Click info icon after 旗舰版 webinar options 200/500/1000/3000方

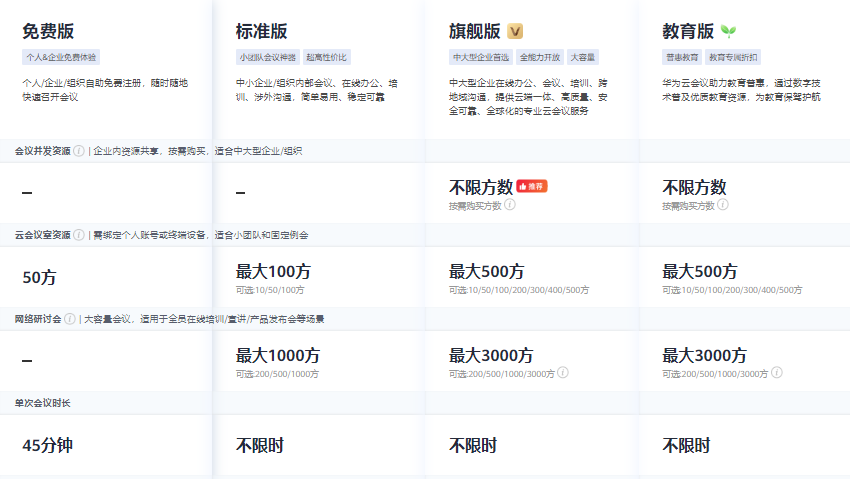pos(563,373)
